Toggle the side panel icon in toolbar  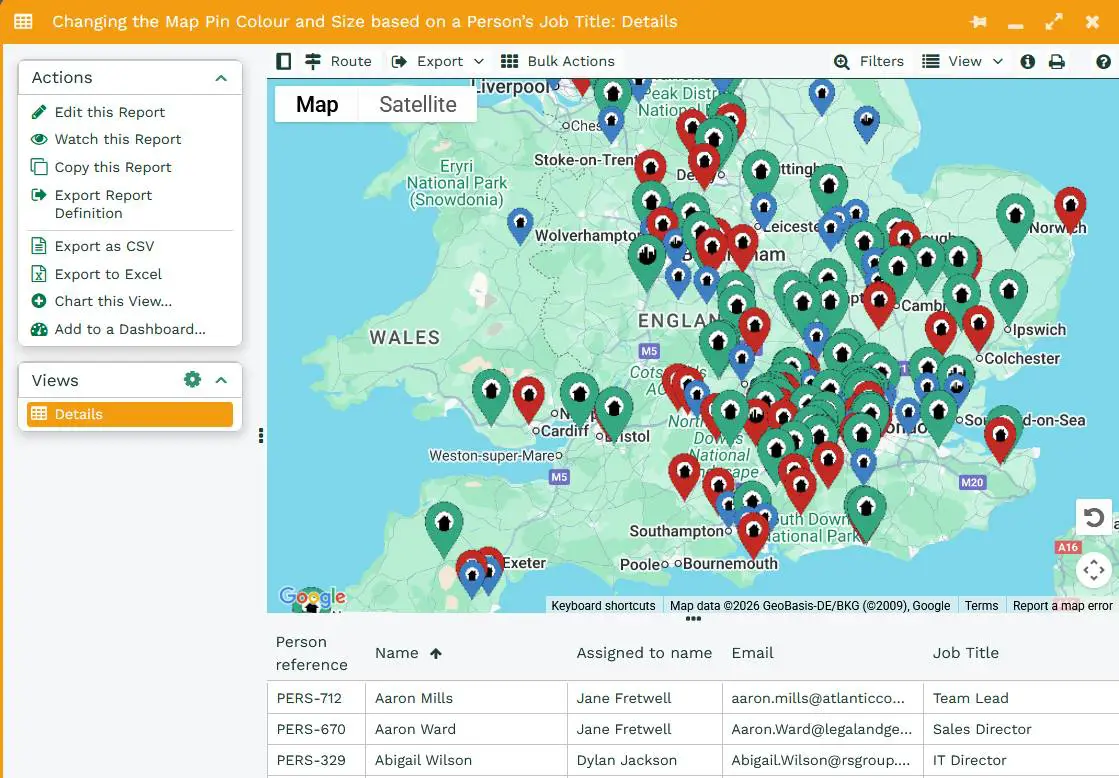[284, 61]
